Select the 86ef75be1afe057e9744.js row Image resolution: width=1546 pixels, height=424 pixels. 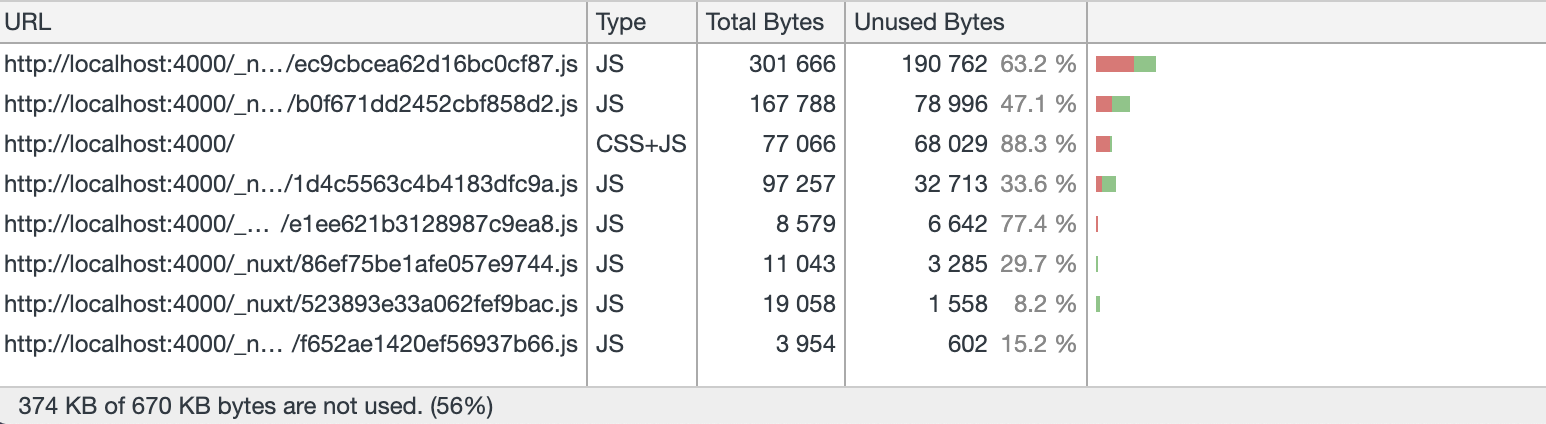291,264
